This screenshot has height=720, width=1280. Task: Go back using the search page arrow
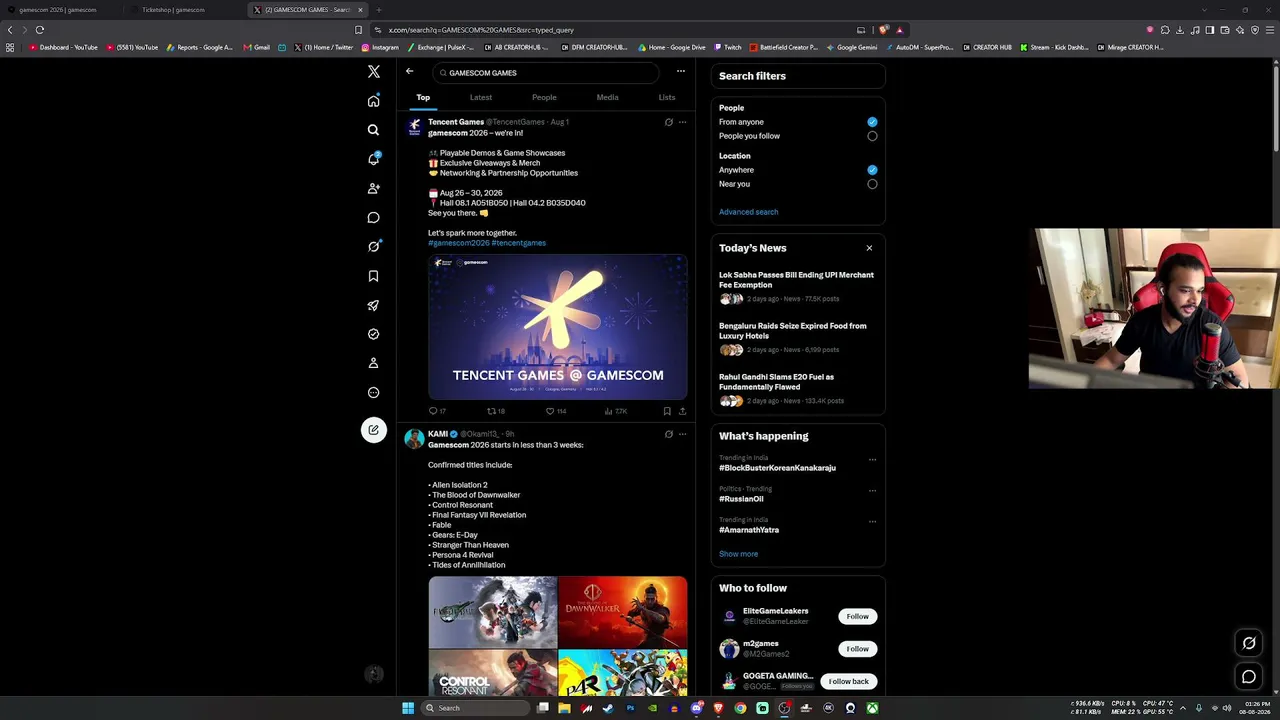[409, 71]
